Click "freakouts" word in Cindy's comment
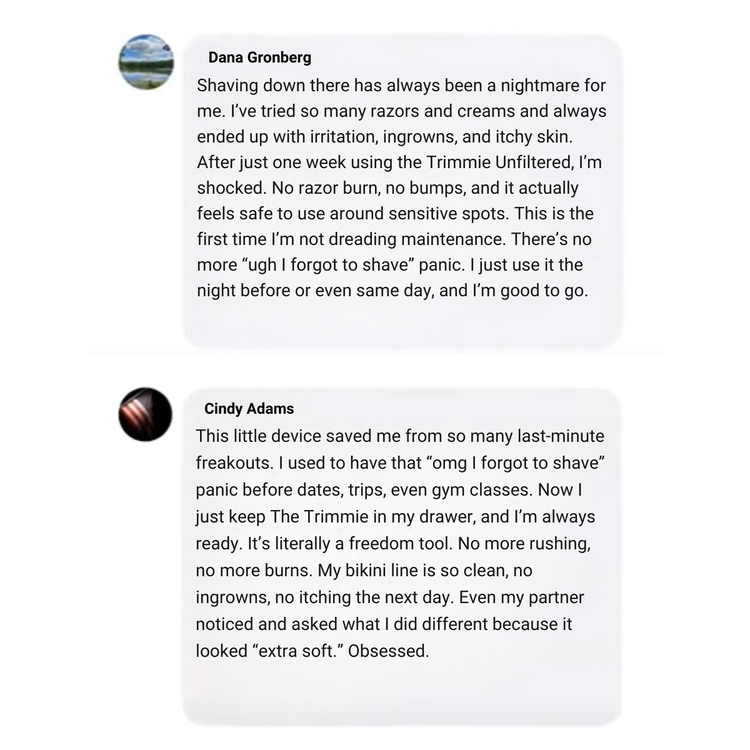The width and height of the screenshot is (750, 750). coord(237,463)
